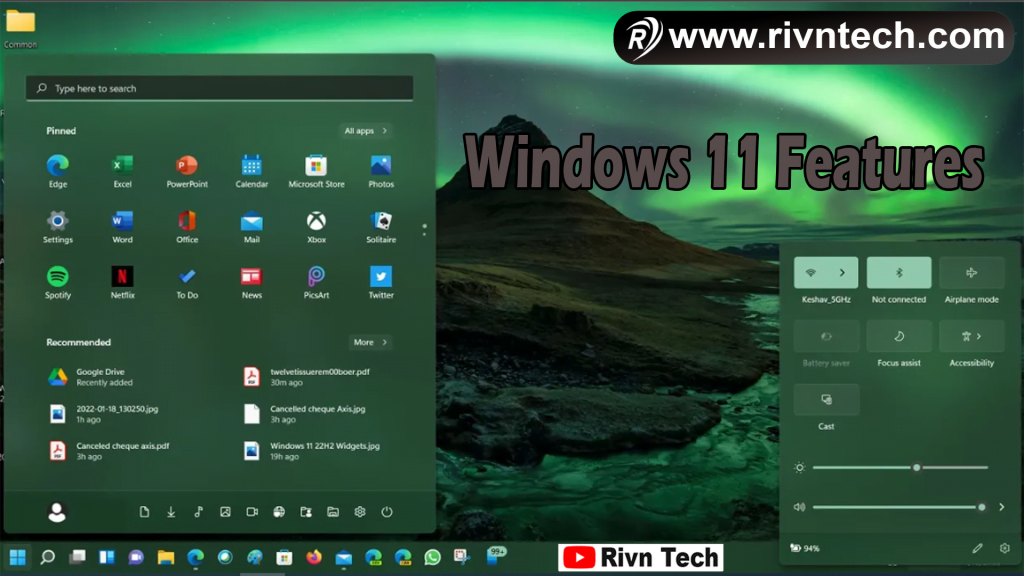Open the Settings gear in Start footer

pos(360,512)
